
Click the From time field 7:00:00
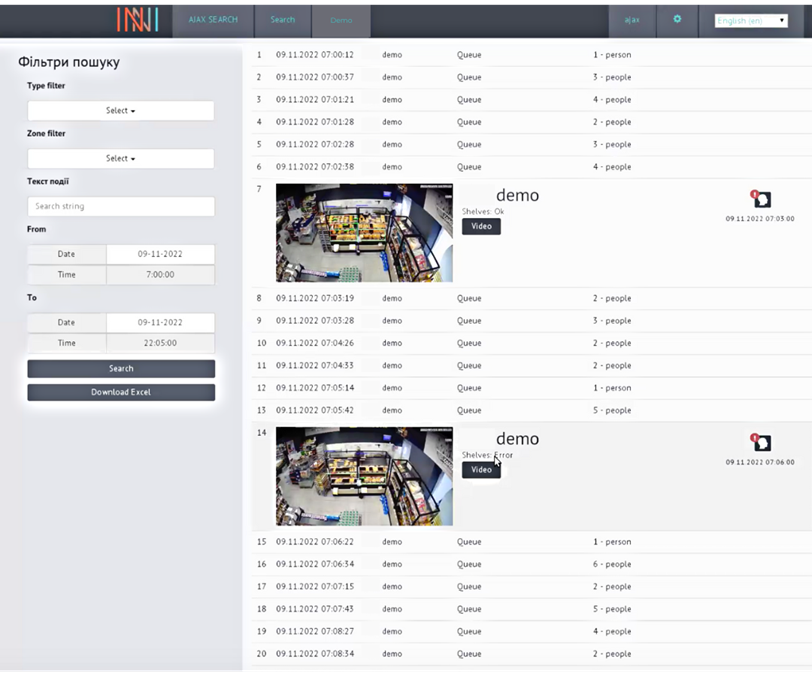(160, 275)
